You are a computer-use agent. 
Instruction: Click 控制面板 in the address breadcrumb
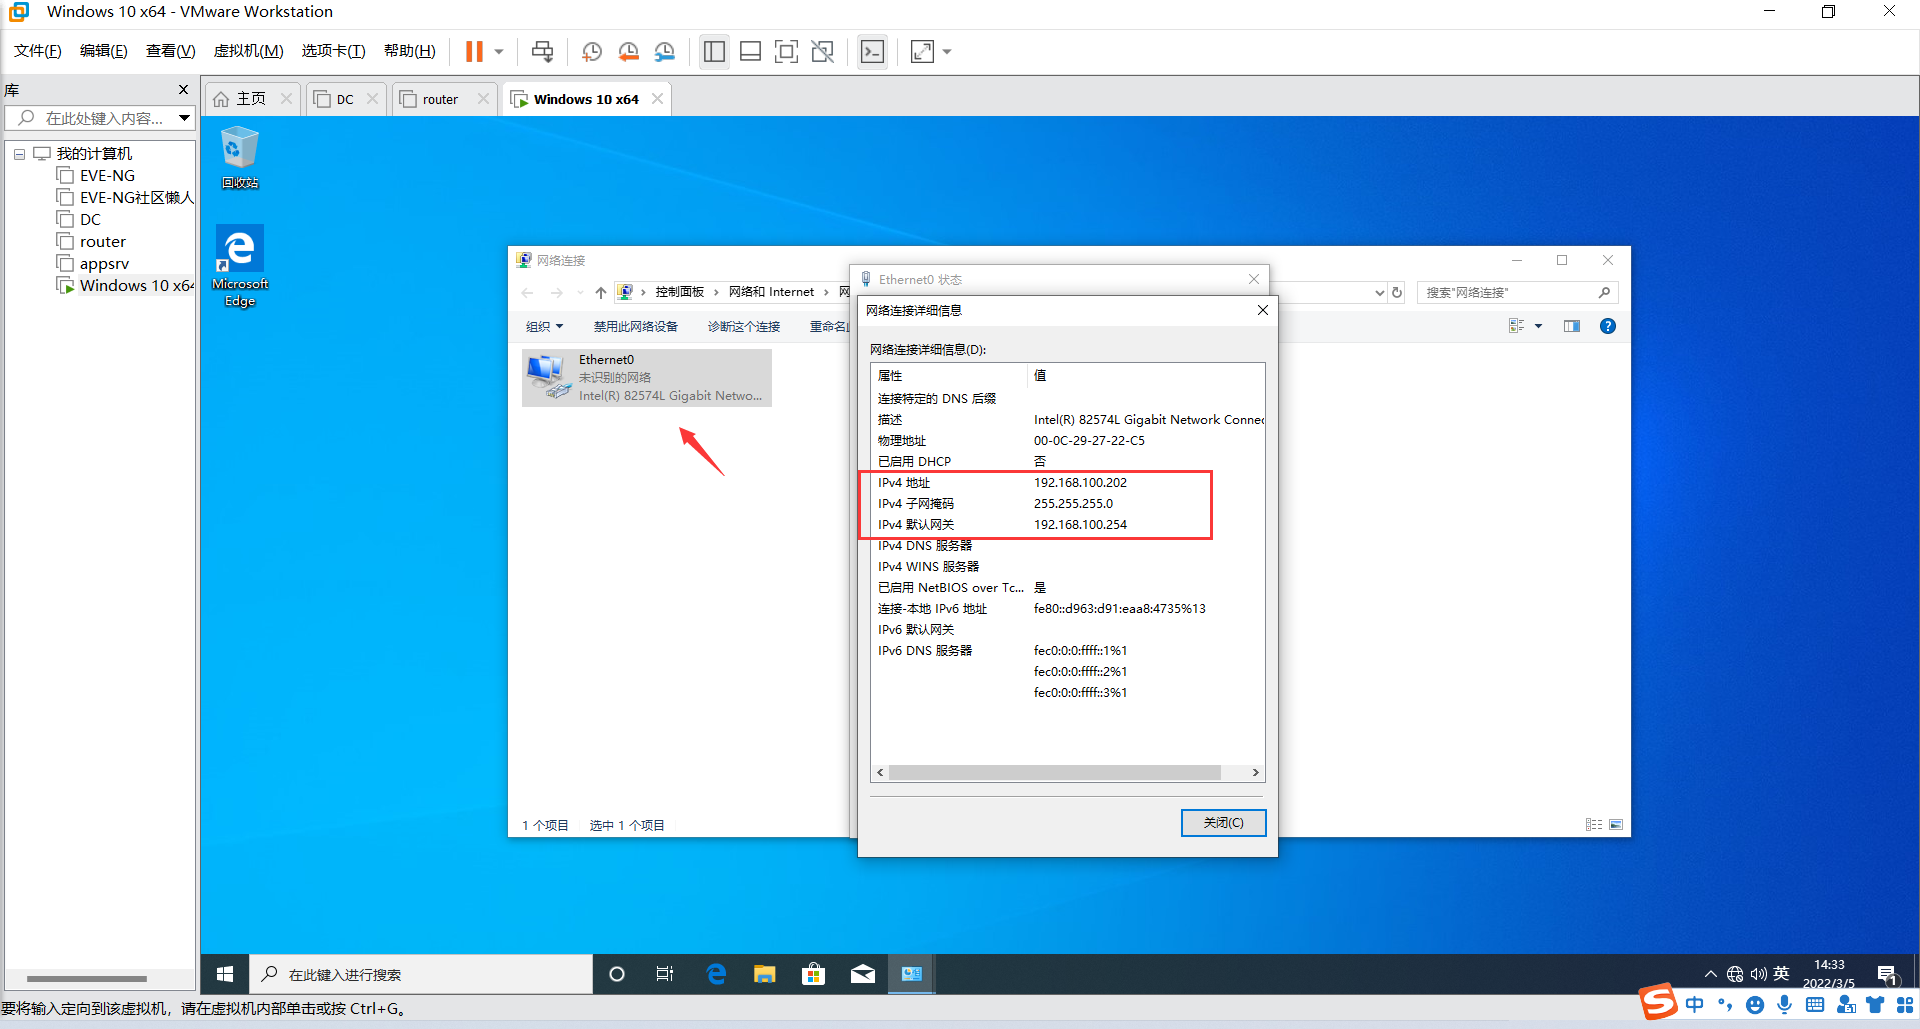[680, 292]
